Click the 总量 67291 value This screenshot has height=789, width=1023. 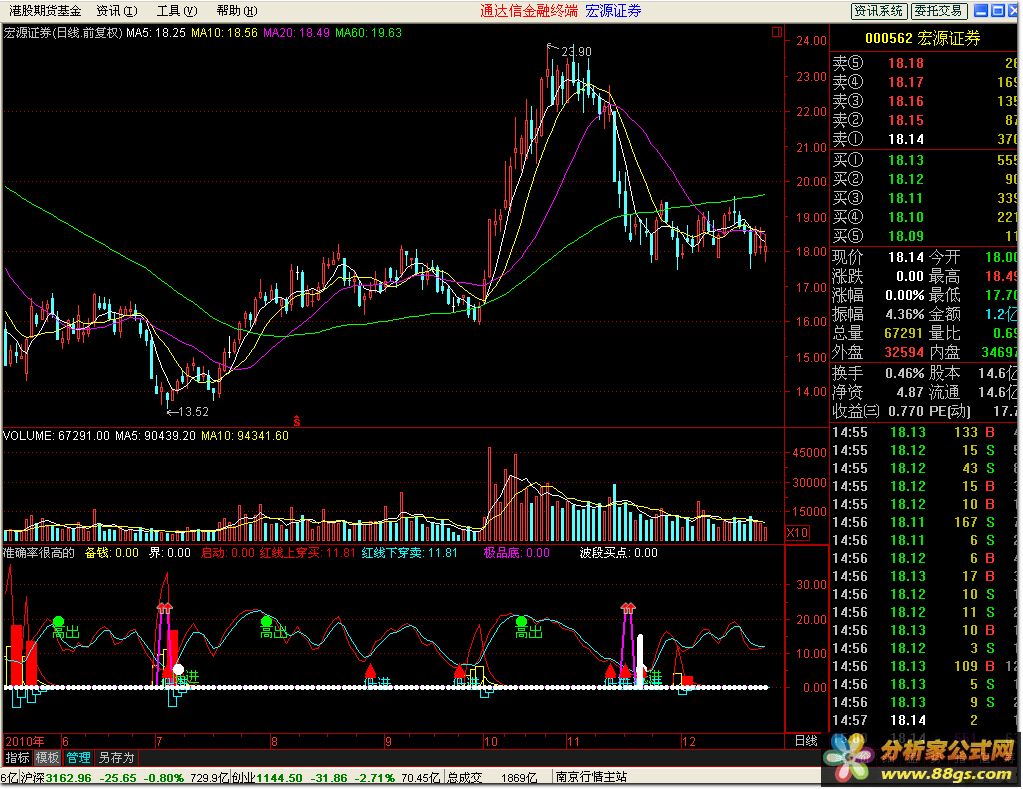904,333
